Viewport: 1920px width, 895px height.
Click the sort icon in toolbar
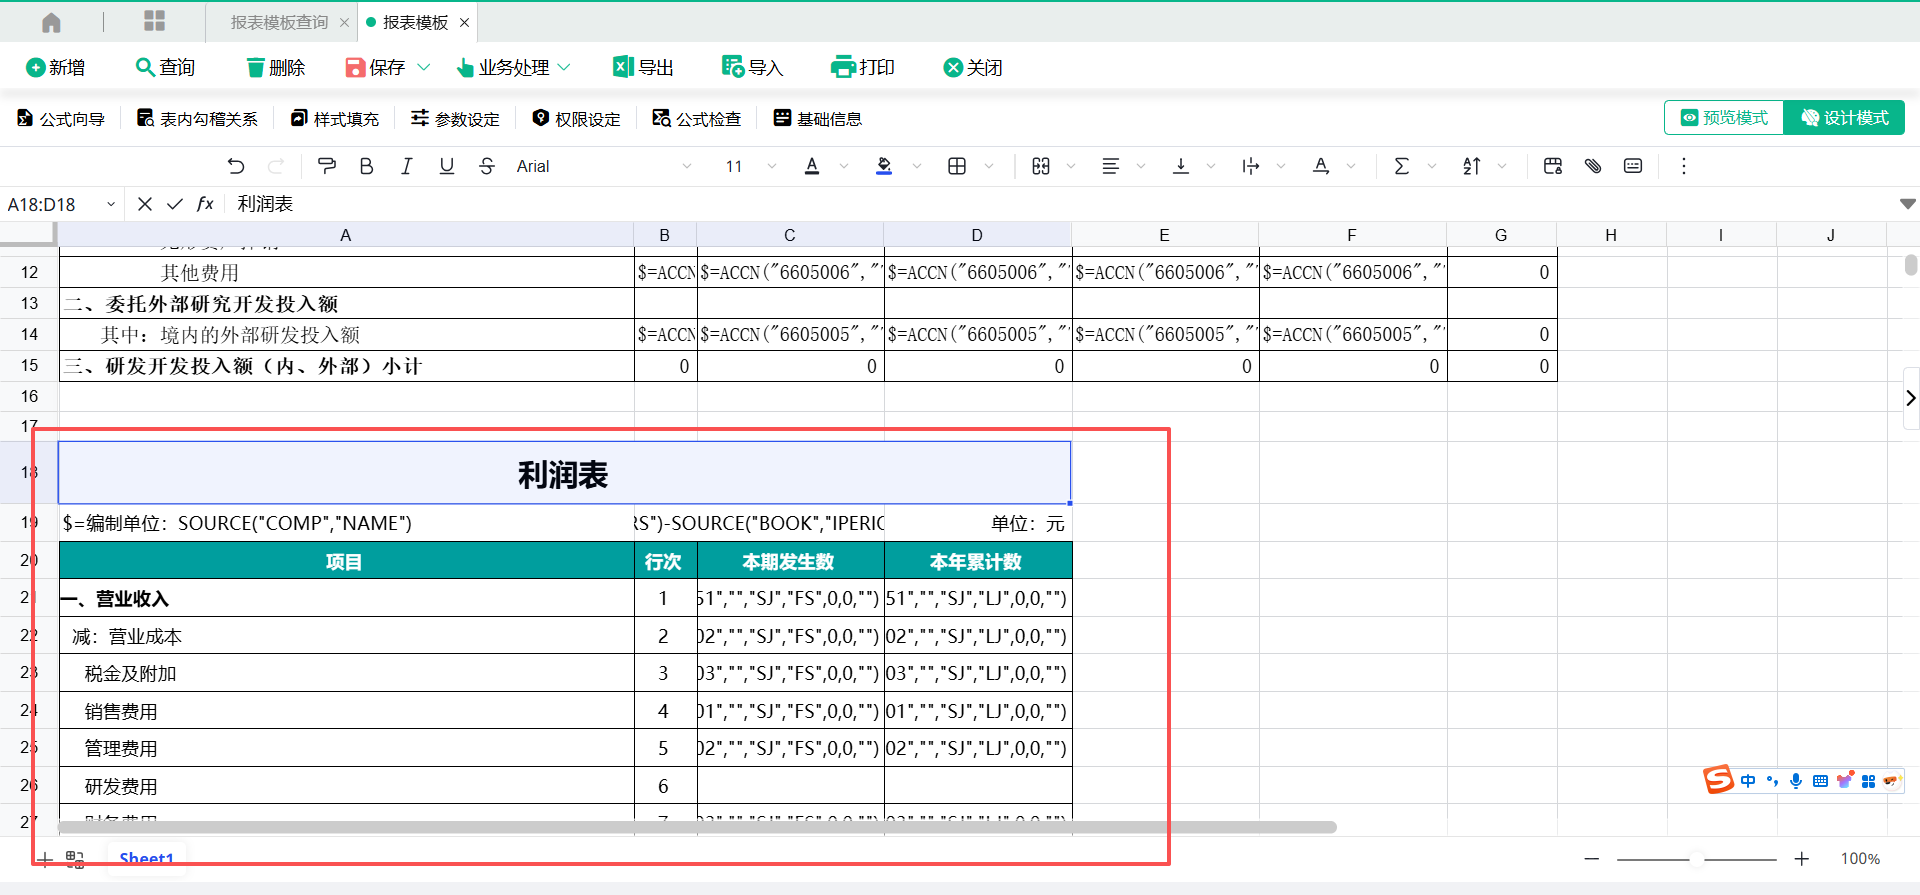(1472, 166)
